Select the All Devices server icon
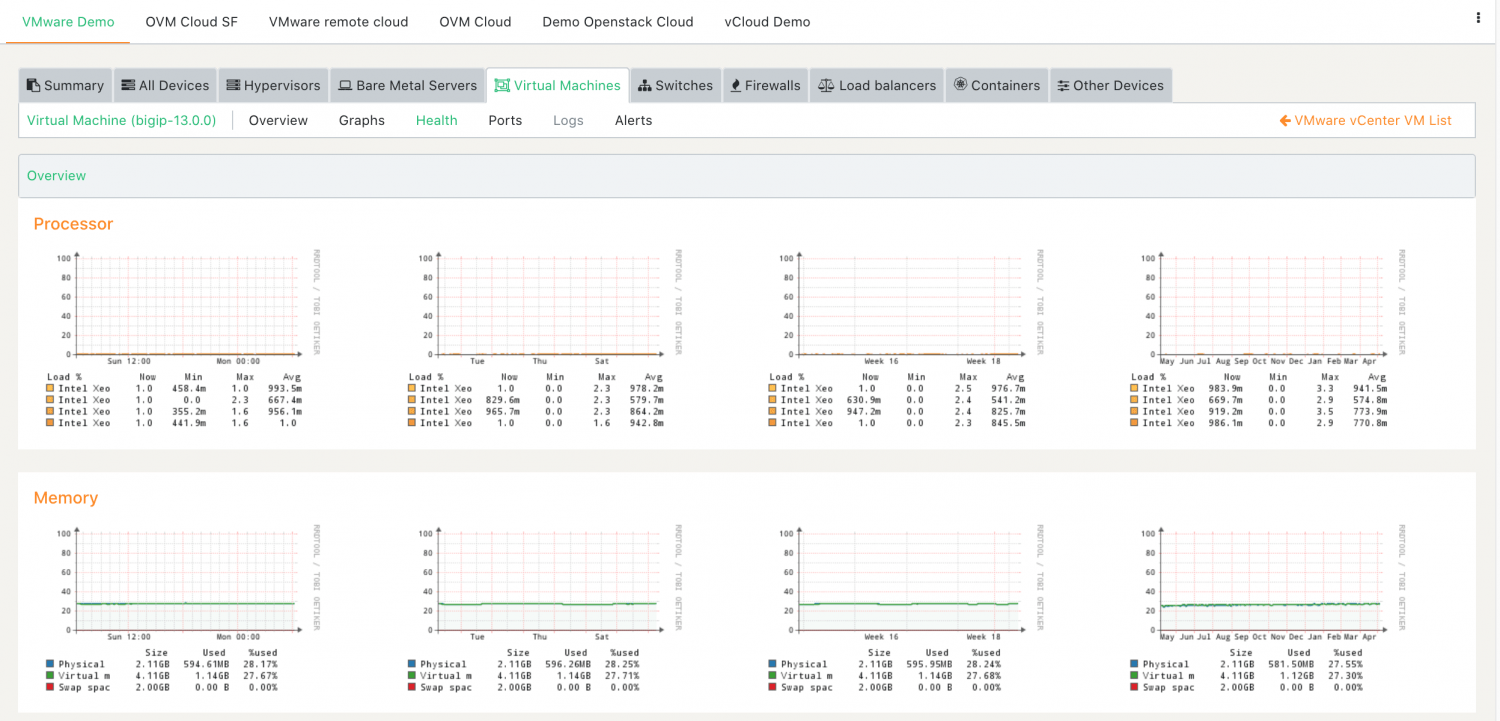 click(128, 85)
